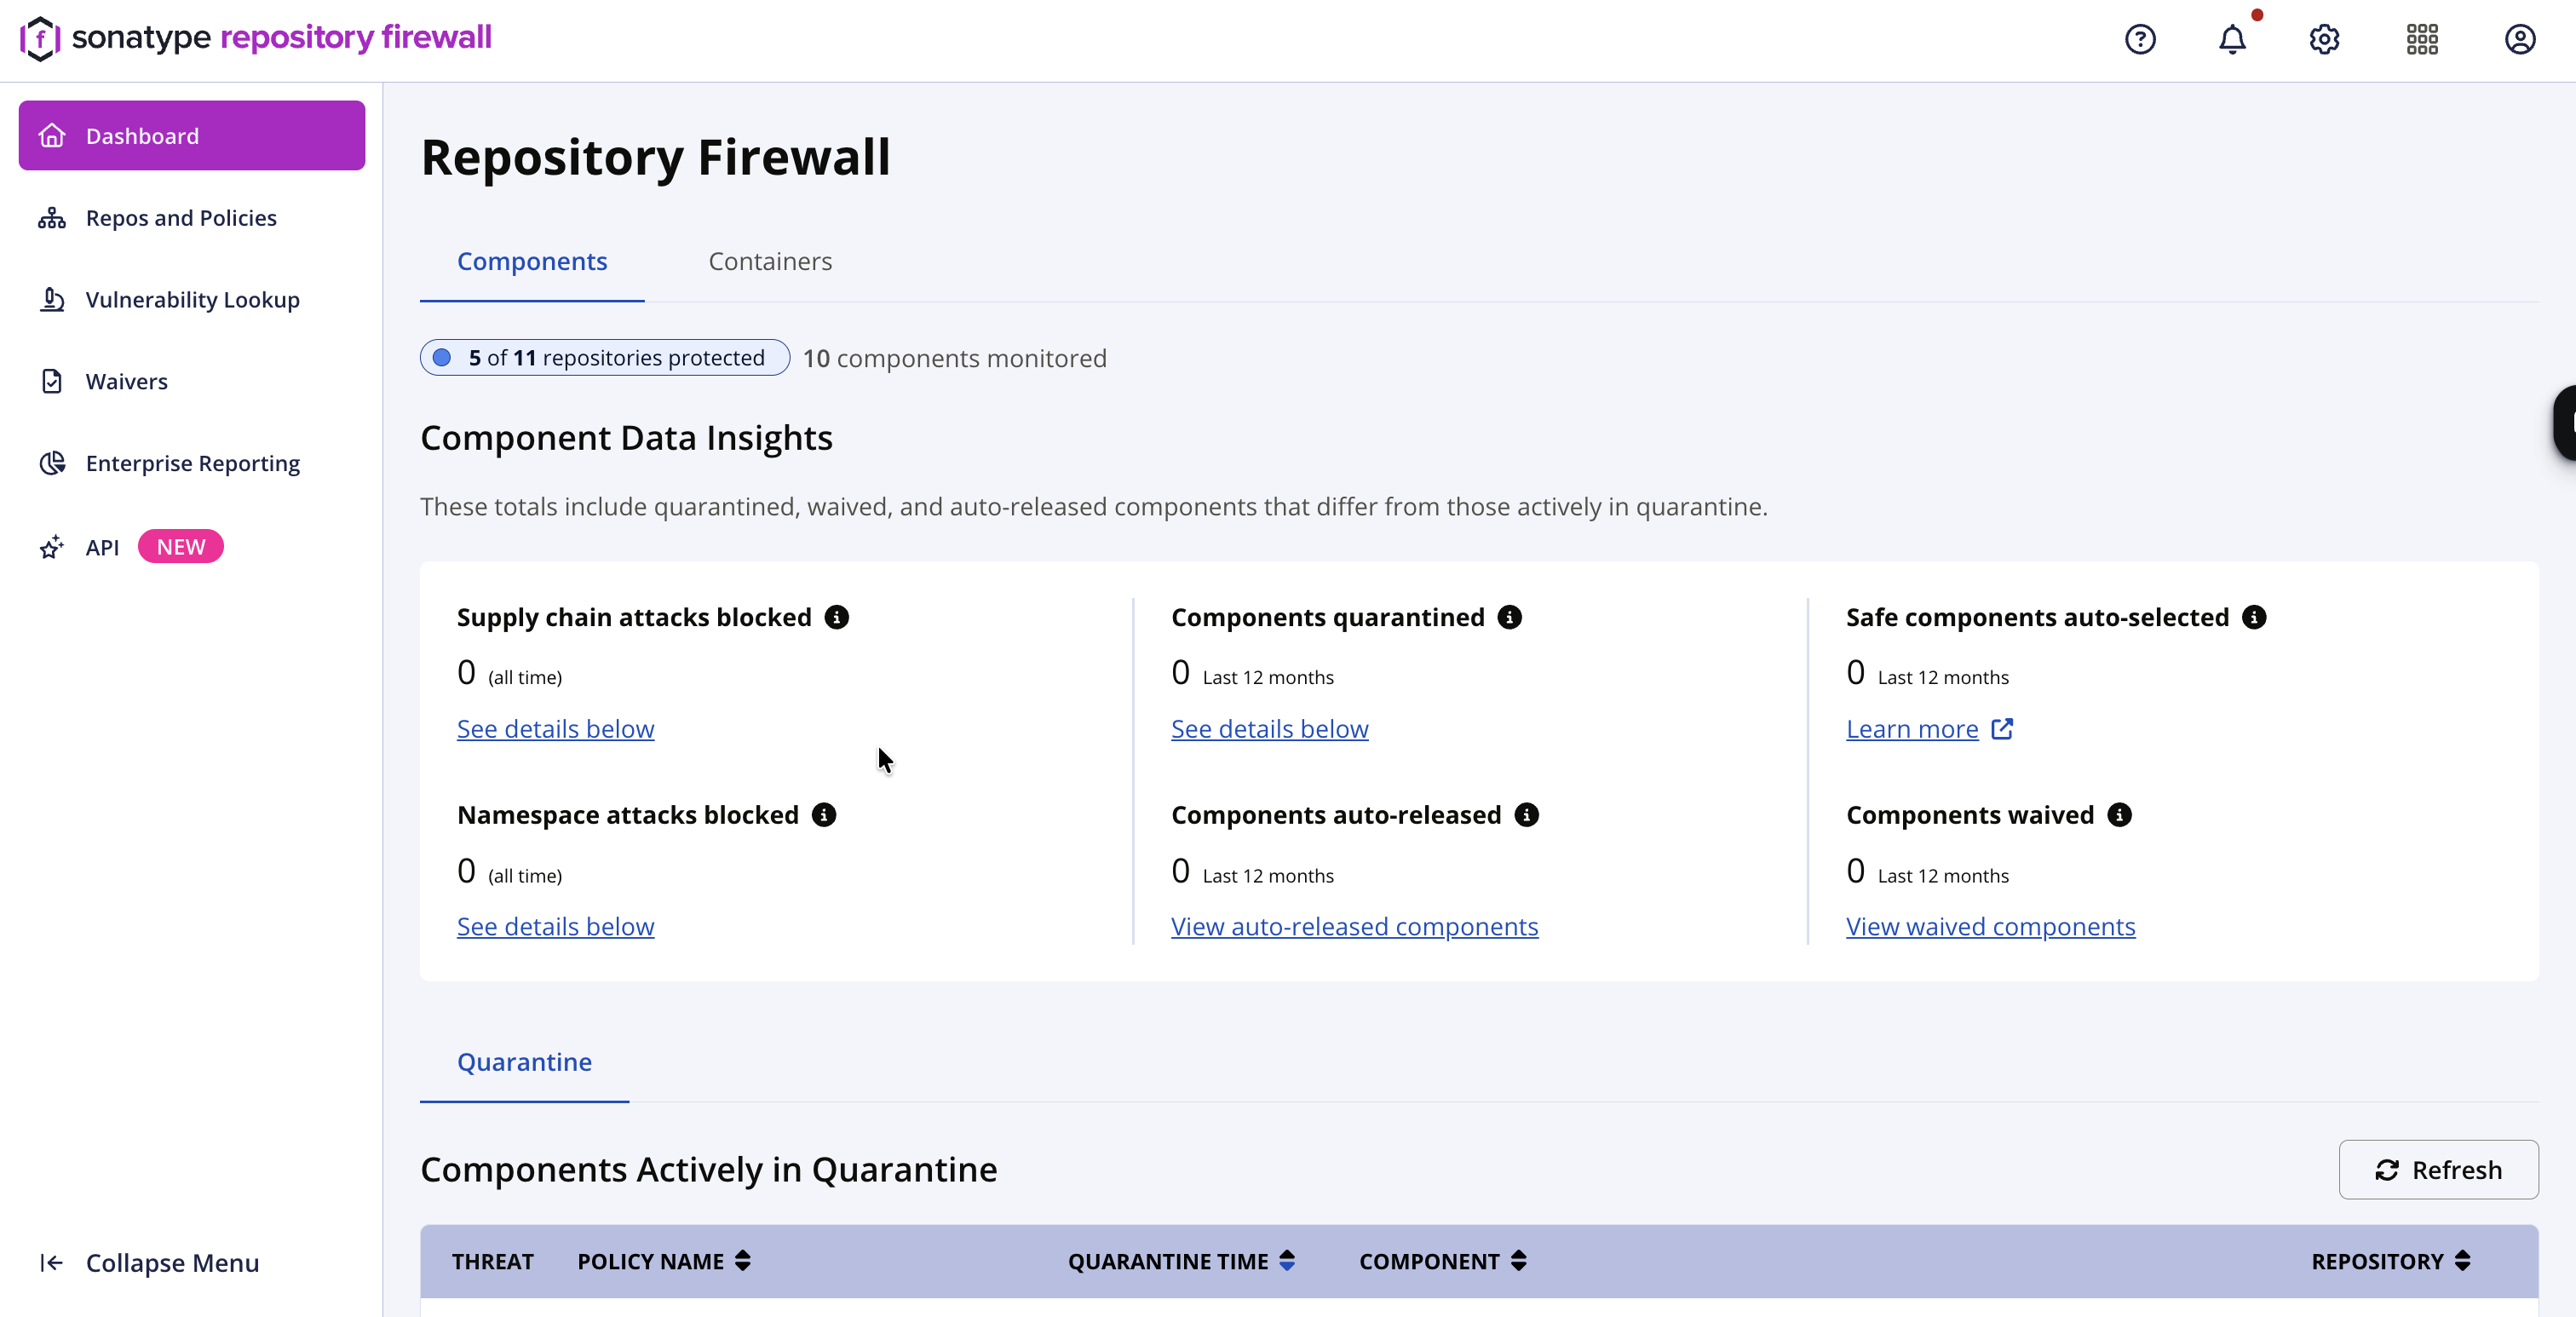Click the Waivers document icon

tap(52, 381)
